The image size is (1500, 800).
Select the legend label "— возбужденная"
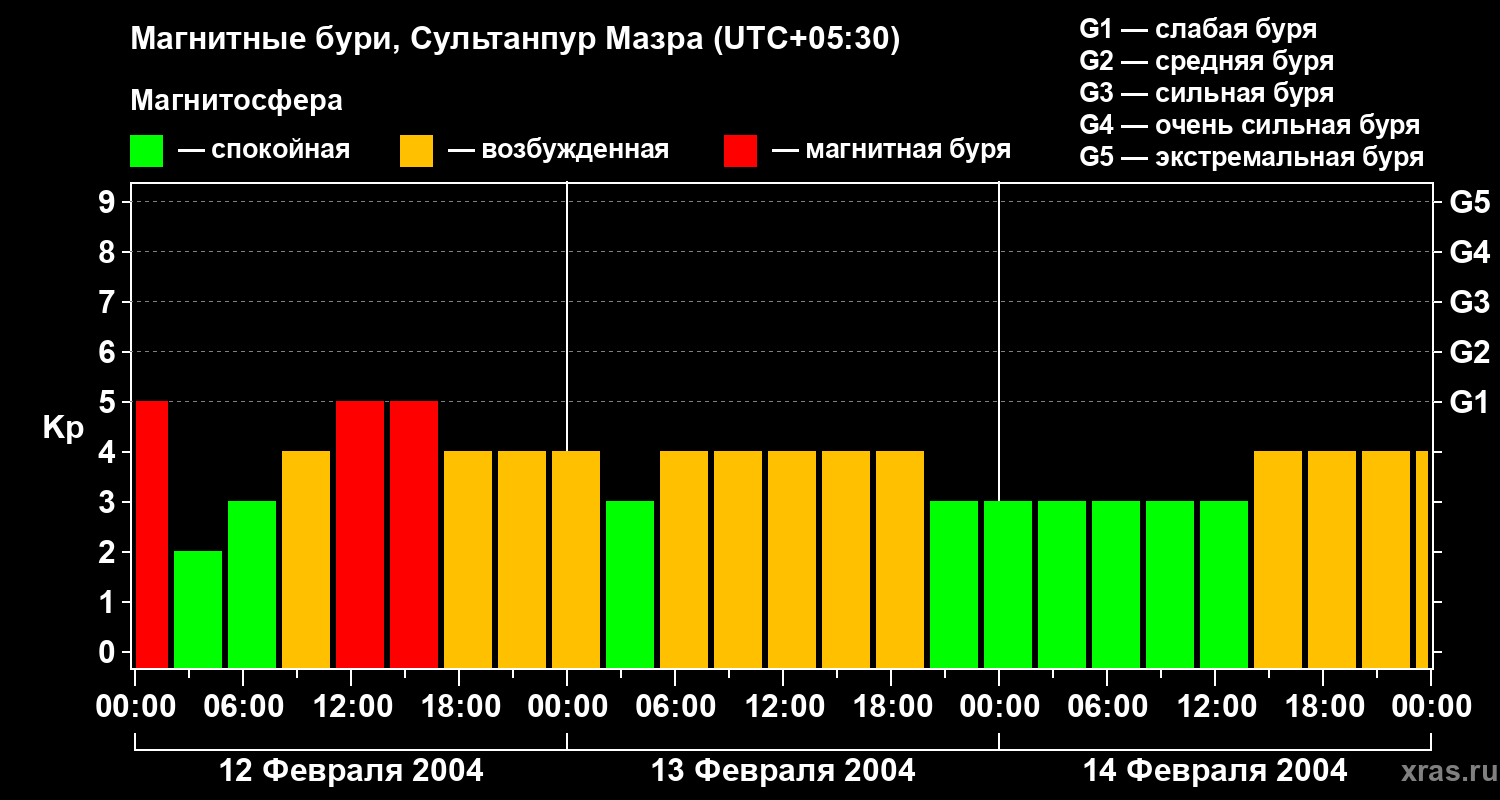[559, 150]
